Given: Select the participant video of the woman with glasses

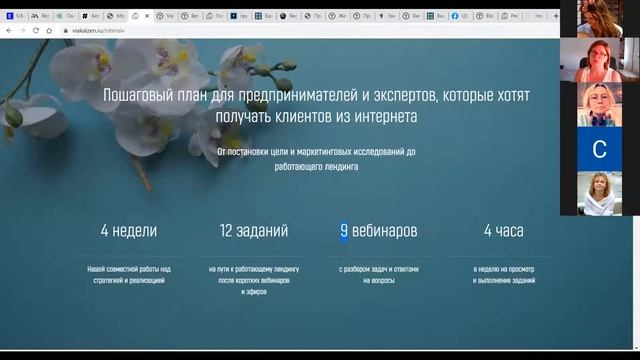Looking at the screenshot, I should pyautogui.click(x=599, y=60).
